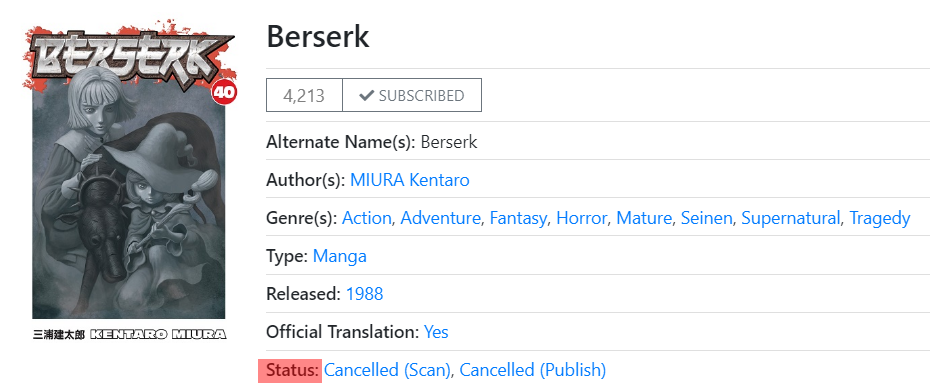Select the Action genre link
The height and width of the screenshot is (388, 930).
367,218
